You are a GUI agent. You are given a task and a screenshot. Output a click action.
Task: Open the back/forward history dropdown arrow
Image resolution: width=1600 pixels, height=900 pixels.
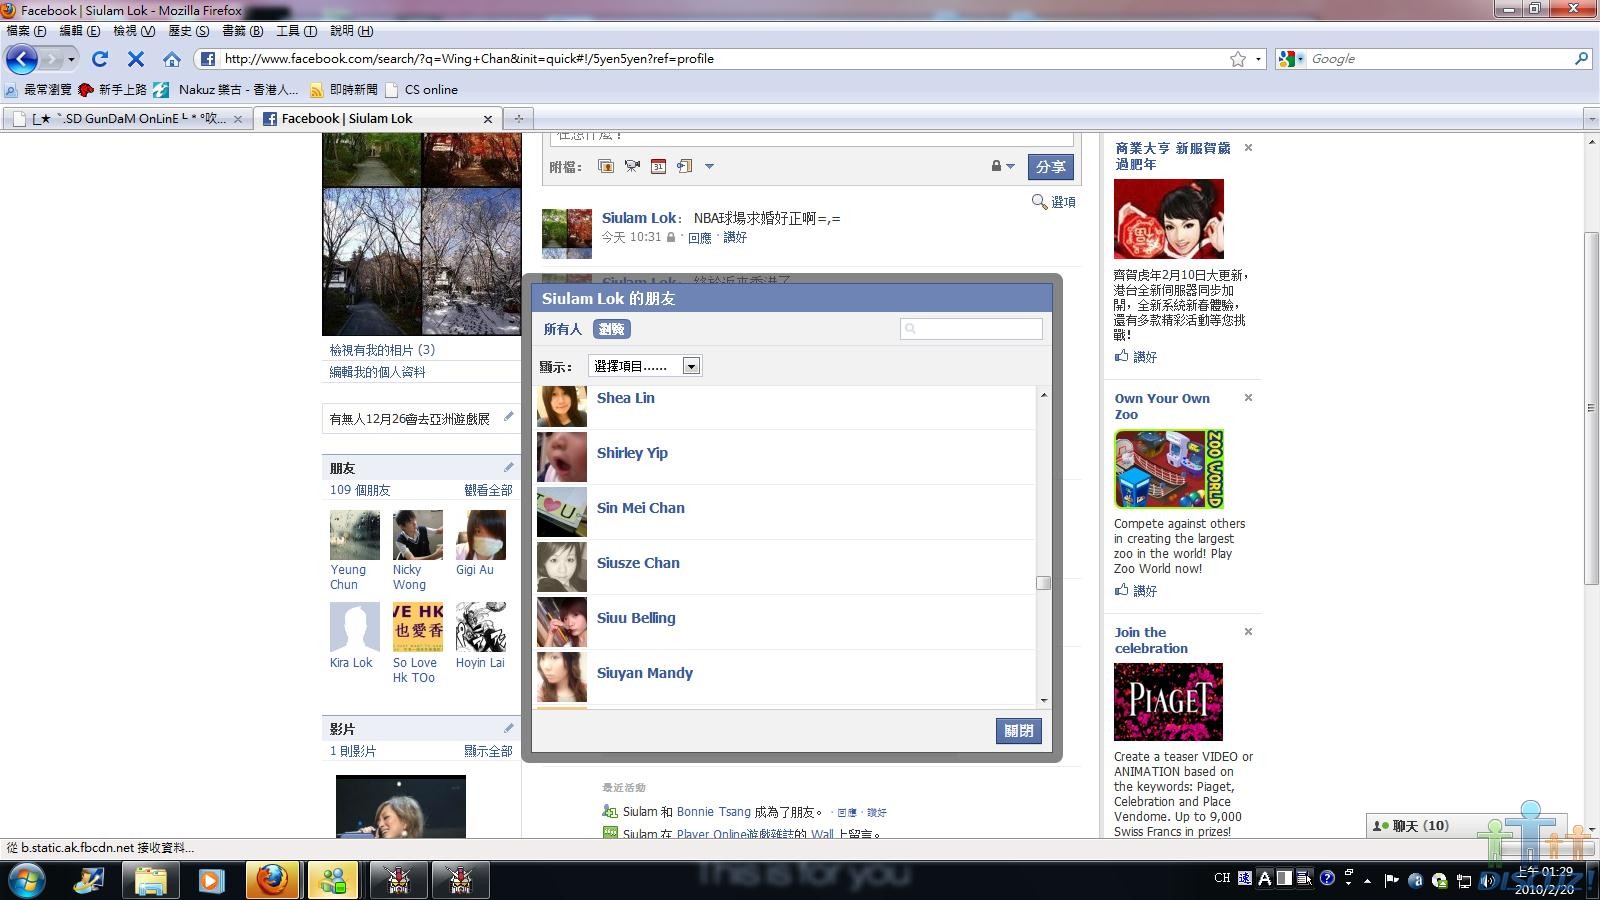coord(71,59)
